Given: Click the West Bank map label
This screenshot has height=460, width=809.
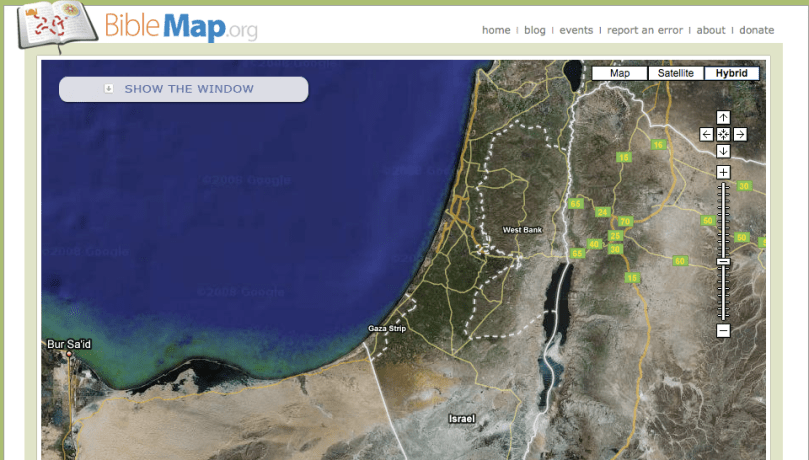Looking at the screenshot, I should (x=522, y=230).
